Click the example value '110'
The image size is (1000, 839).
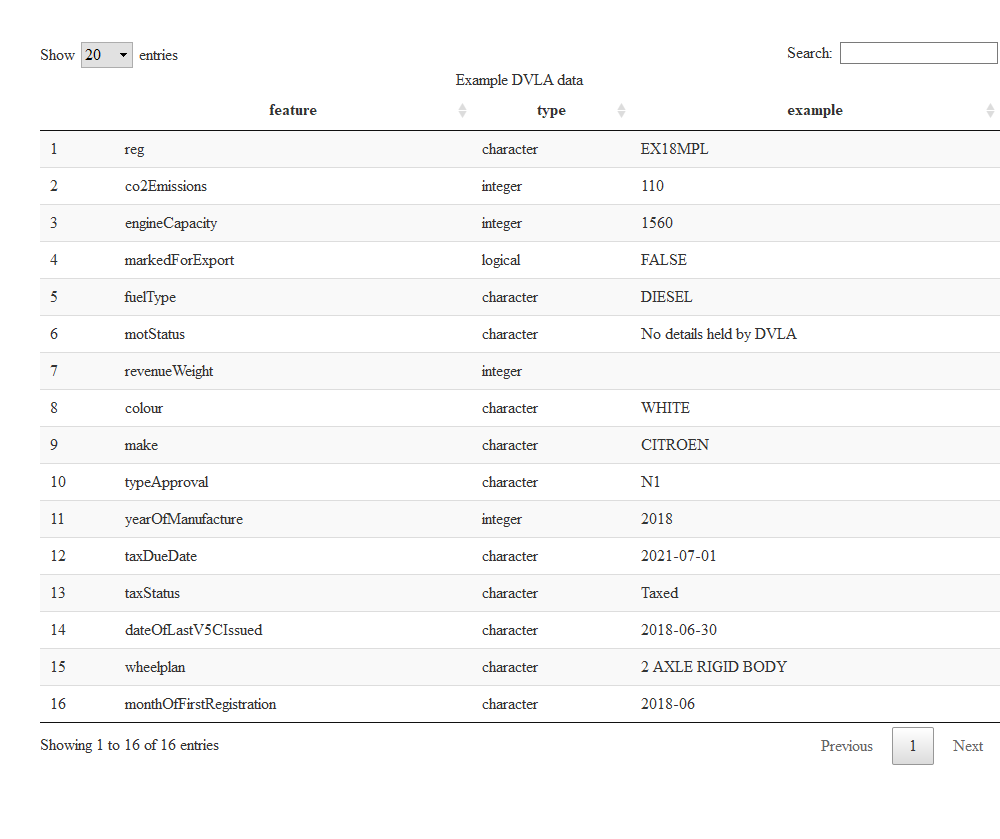652,186
